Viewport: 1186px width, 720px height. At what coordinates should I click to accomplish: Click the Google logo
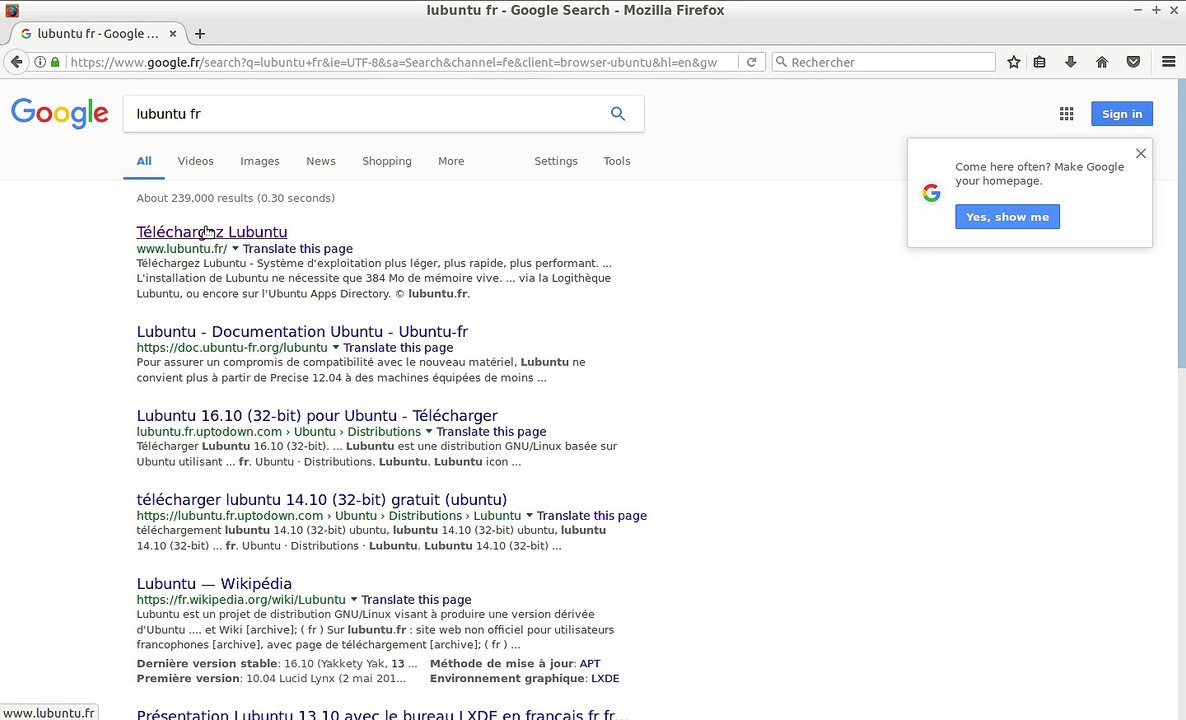[60, 113]
